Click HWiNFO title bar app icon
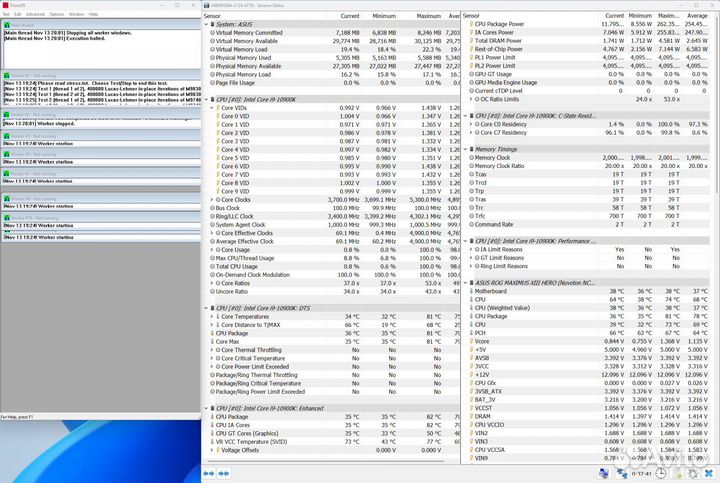The width and height of the screenshot is (720, 483). tap(207, 6)
